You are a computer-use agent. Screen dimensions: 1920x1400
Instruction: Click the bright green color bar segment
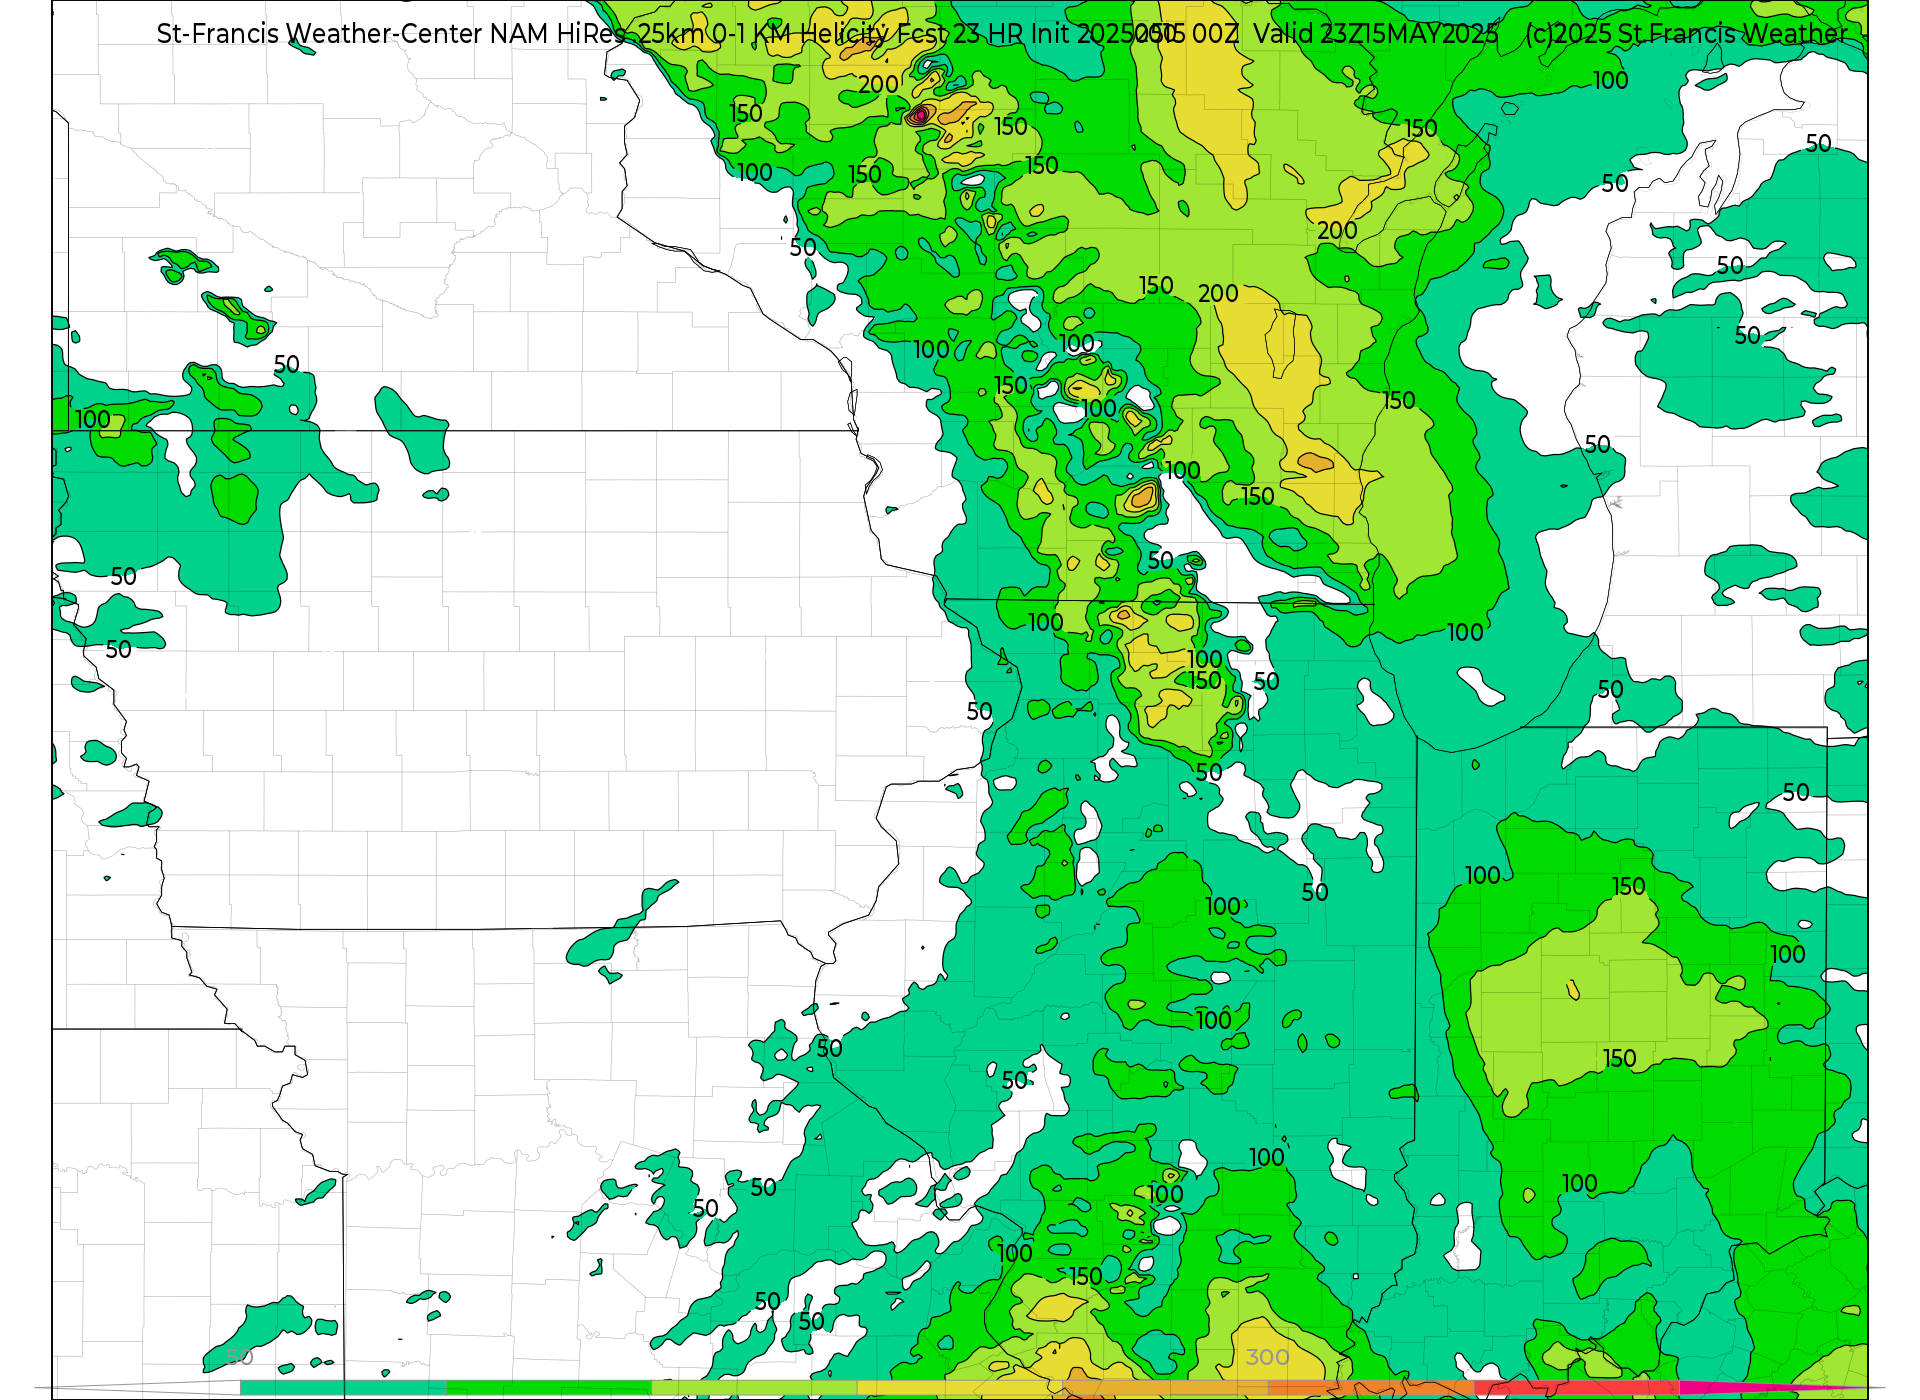tap(549, 1388)
